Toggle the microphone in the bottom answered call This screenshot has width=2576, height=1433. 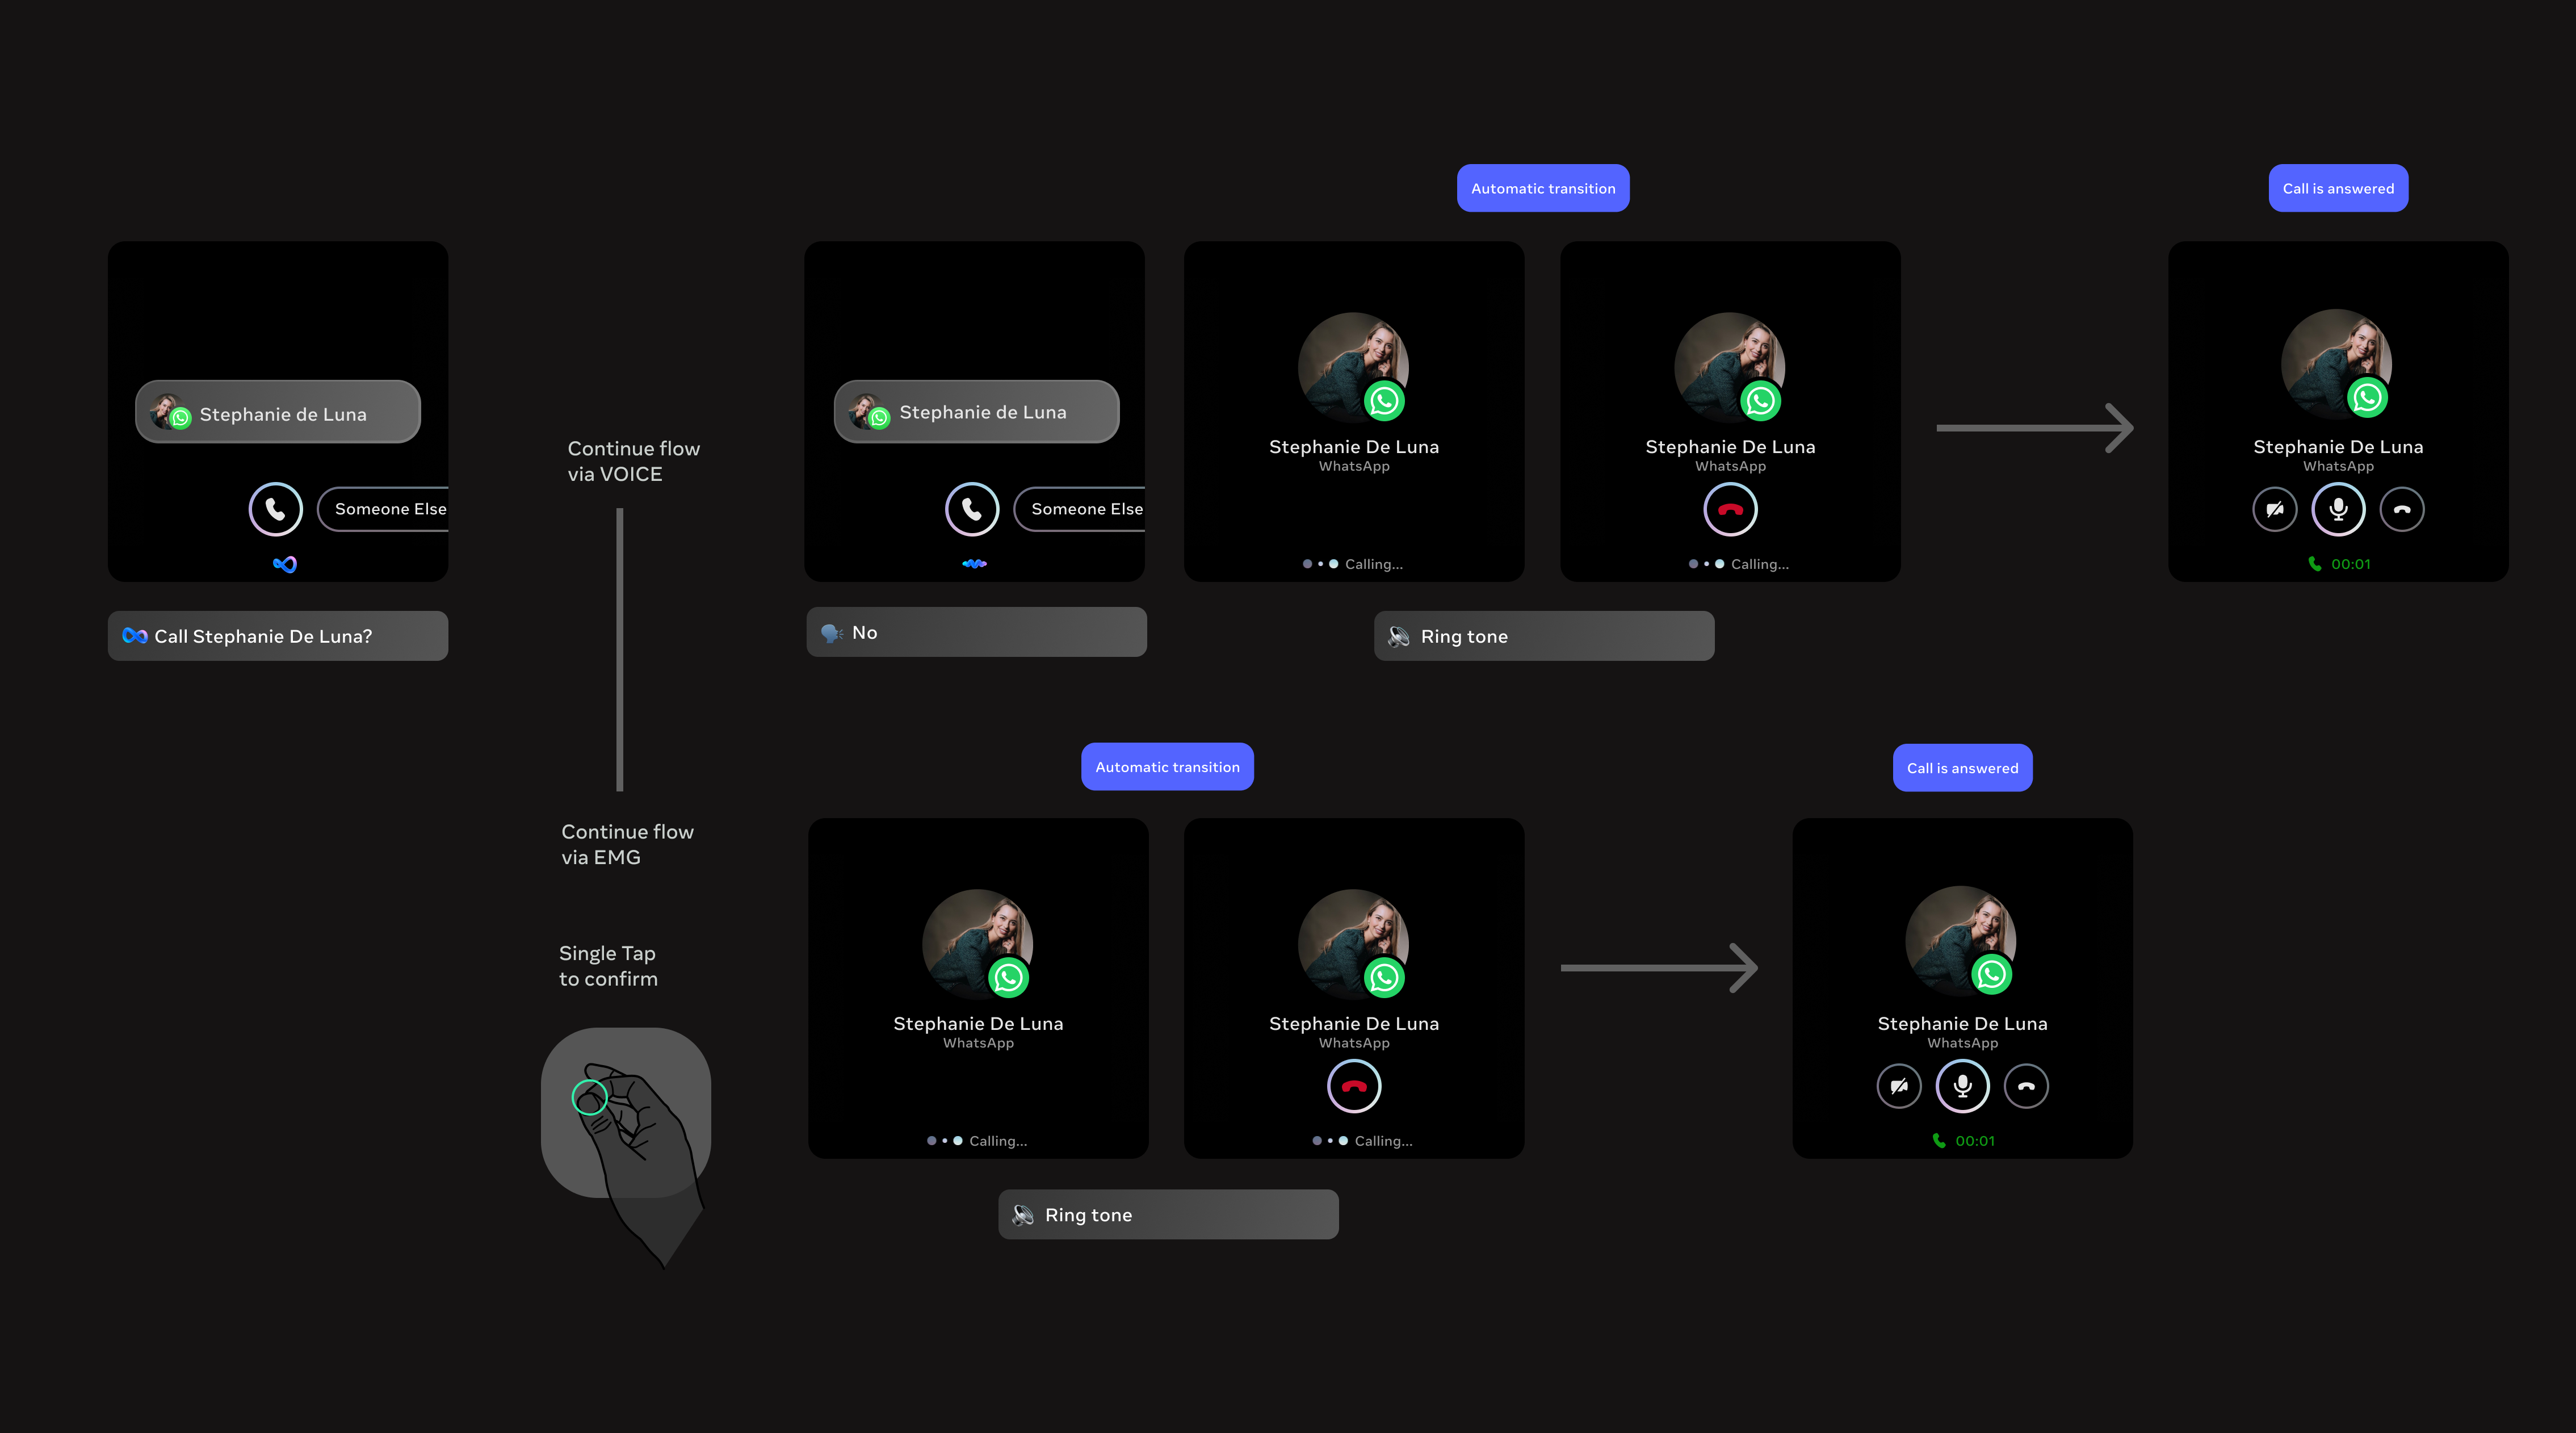click(x=1962, y=1086)
